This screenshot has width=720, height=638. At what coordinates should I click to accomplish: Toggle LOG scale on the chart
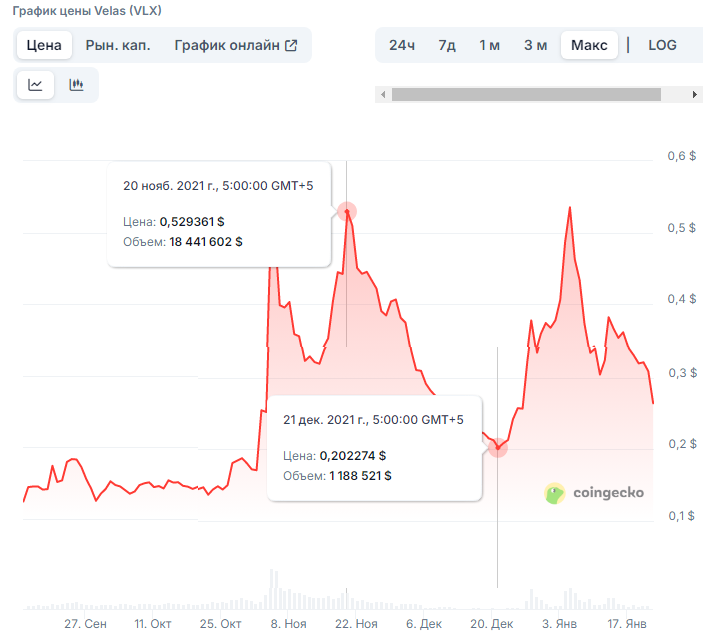(x=662, y=45)
